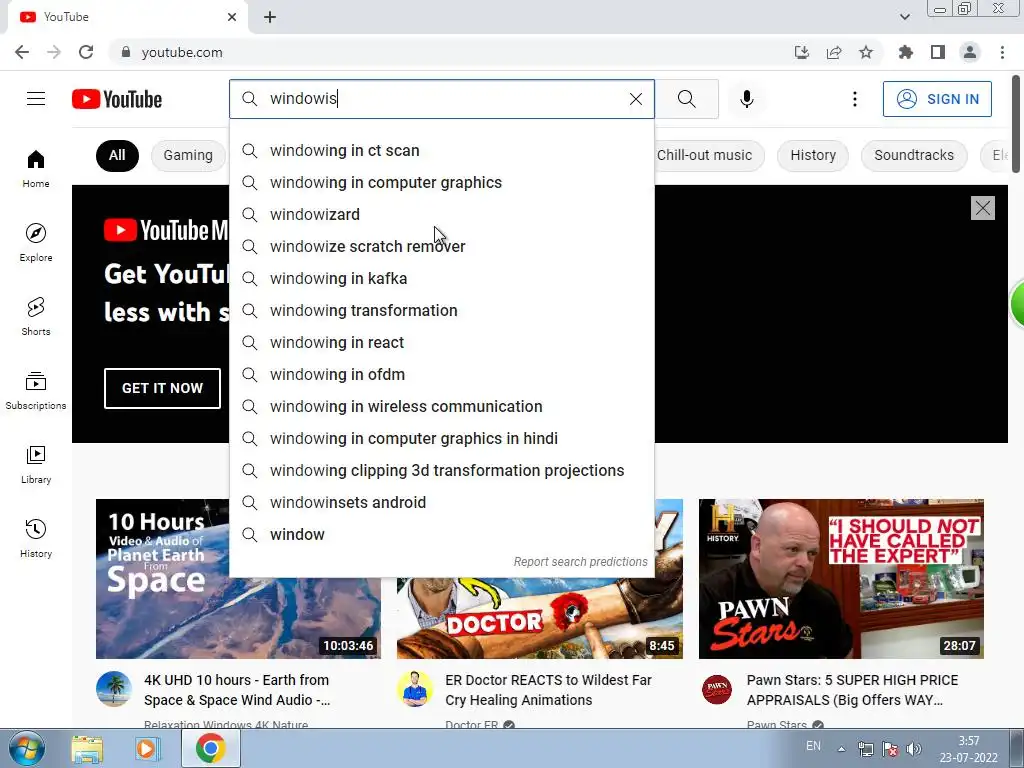Click GET IT NOW on the banner

click(x=162, y=388)
